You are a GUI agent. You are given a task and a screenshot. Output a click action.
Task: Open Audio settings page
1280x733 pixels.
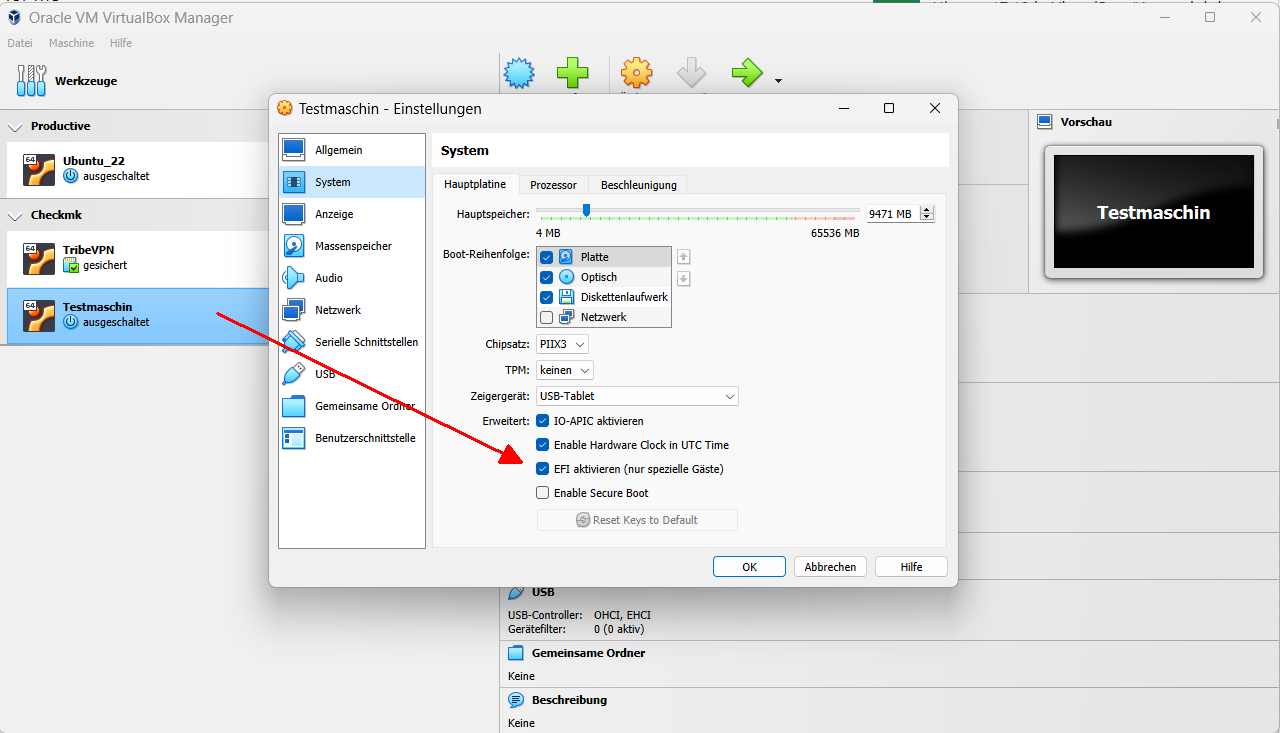352,278
